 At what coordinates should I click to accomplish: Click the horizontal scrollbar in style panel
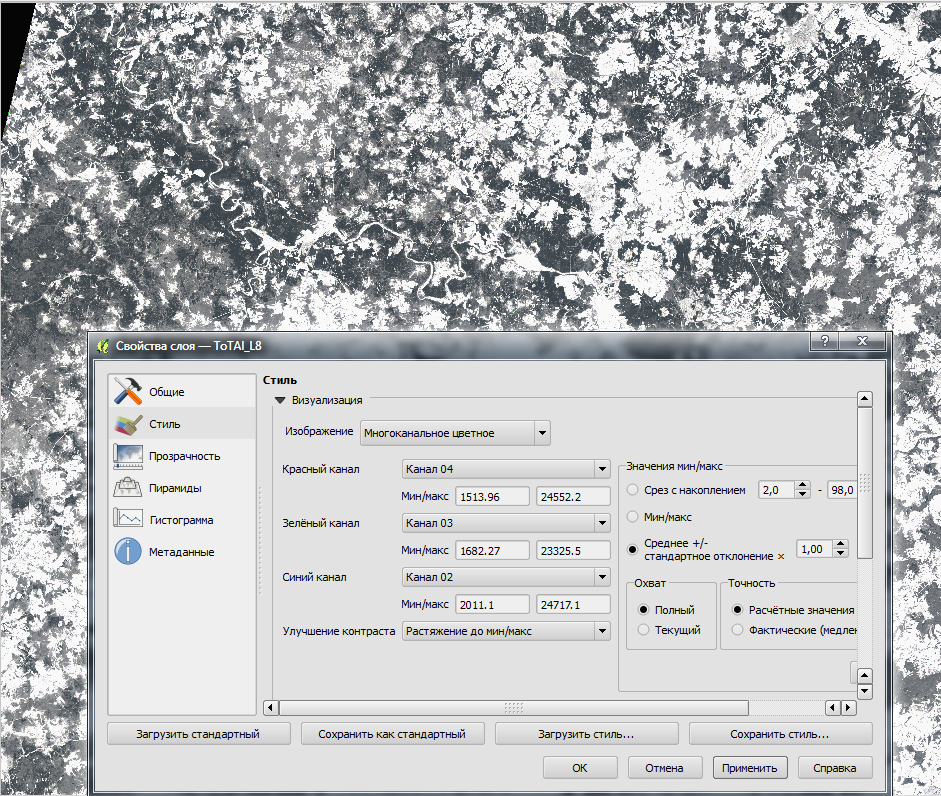point(514,708)
